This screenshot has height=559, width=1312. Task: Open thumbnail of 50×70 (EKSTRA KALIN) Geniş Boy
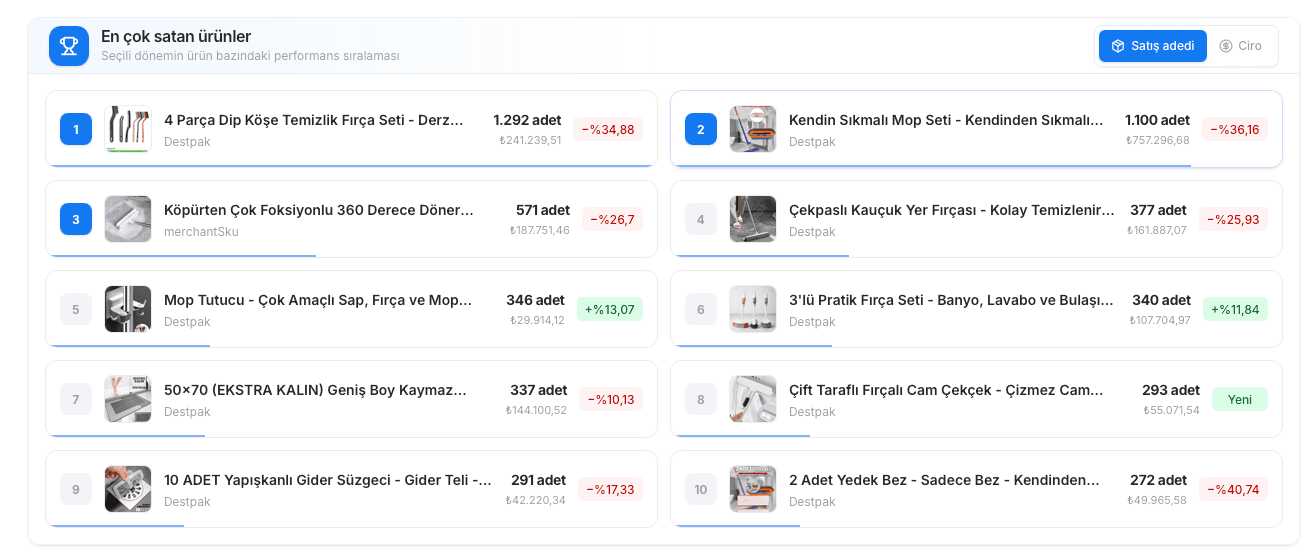(x=128, y=399)
